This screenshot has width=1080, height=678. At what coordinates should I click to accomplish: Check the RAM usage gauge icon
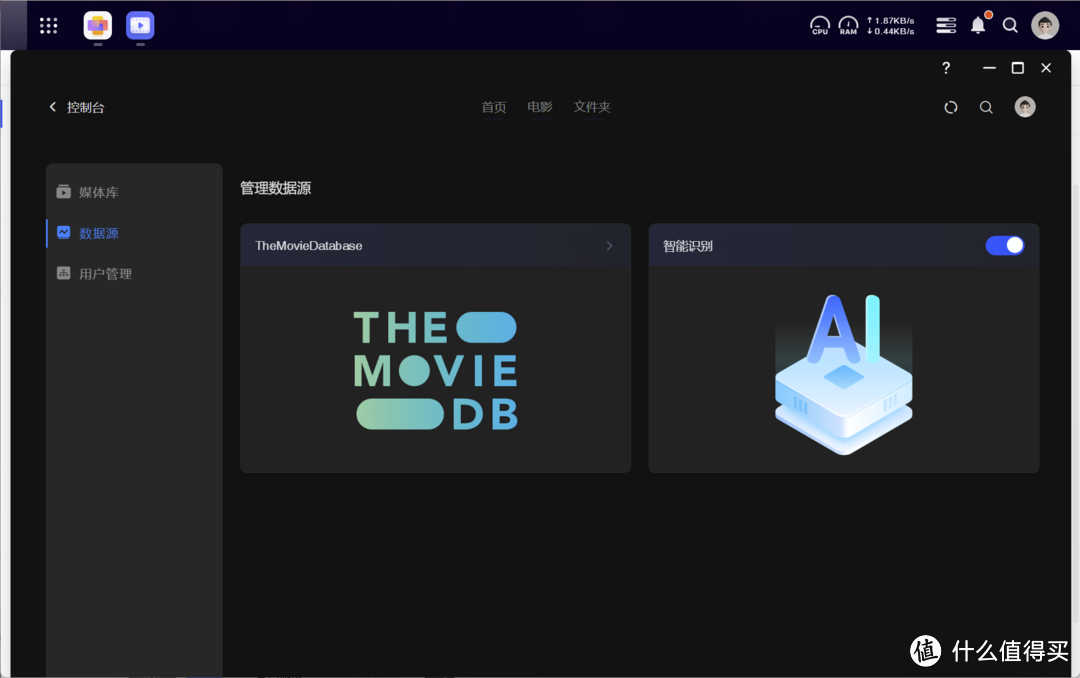(x=848, y=26)
